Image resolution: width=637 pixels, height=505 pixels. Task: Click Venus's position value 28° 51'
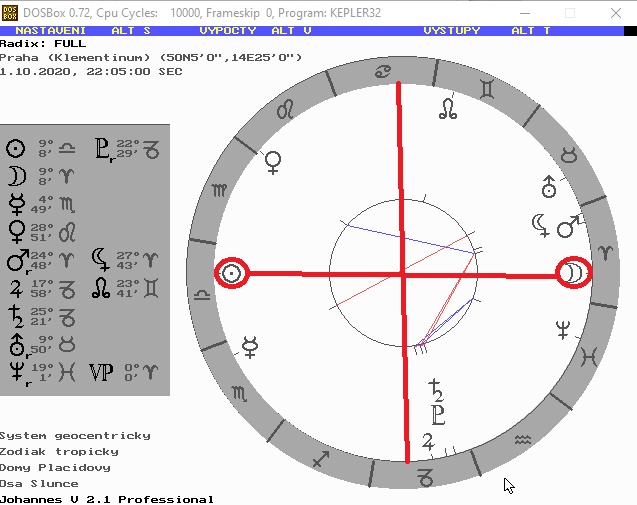click(42, 232)
